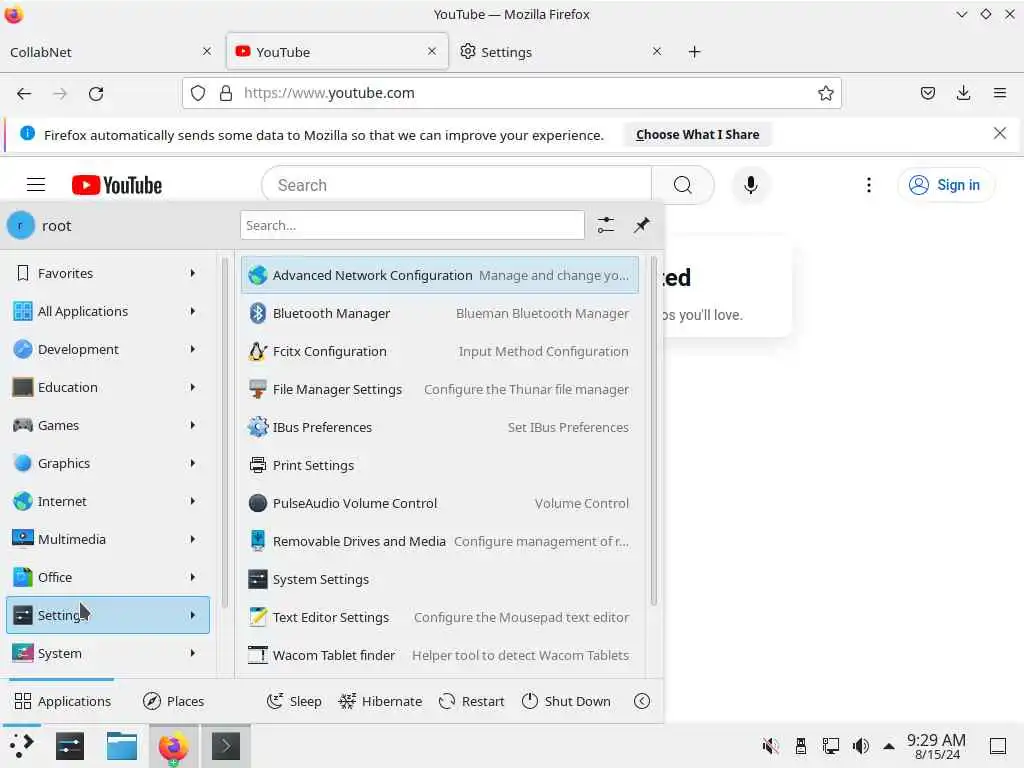Expand the Office category

[108, 577]
